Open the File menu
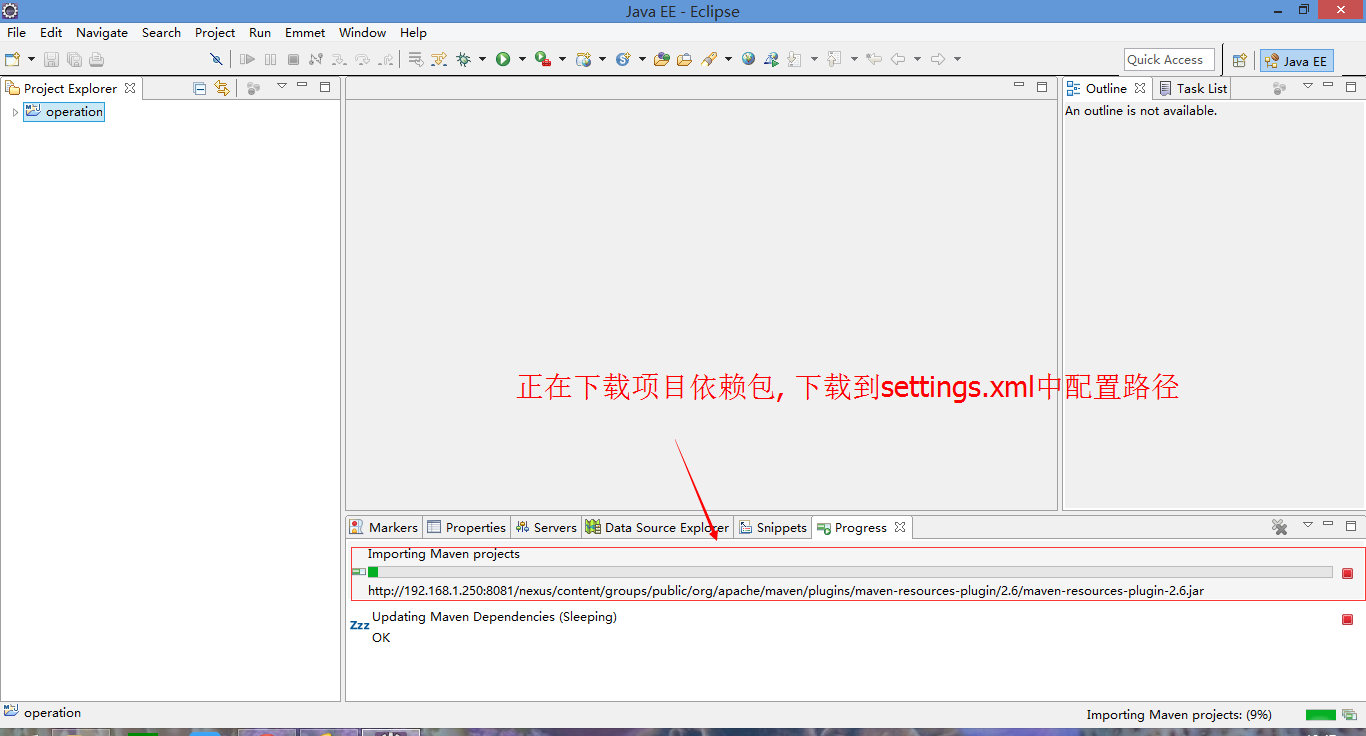The height and width of the screenshot is (736, 1366). (x=17, y=33)
